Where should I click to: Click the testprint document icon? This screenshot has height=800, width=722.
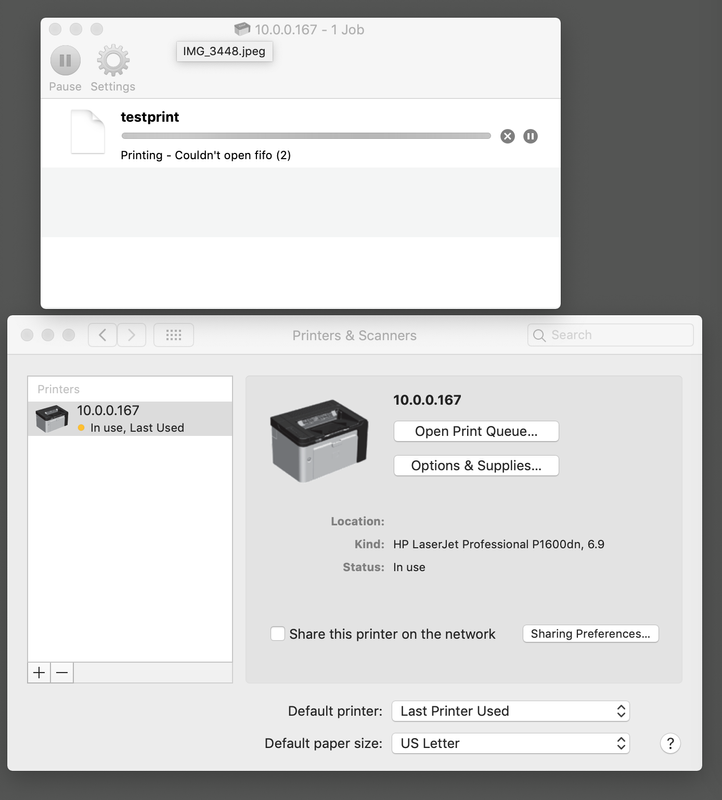(88, 132)
